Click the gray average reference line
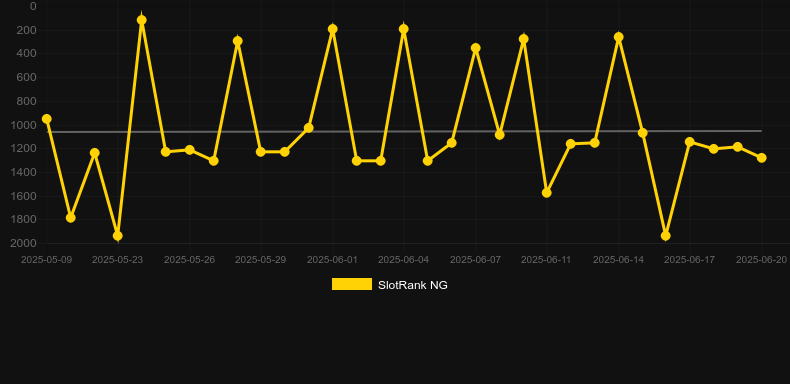 404,132
